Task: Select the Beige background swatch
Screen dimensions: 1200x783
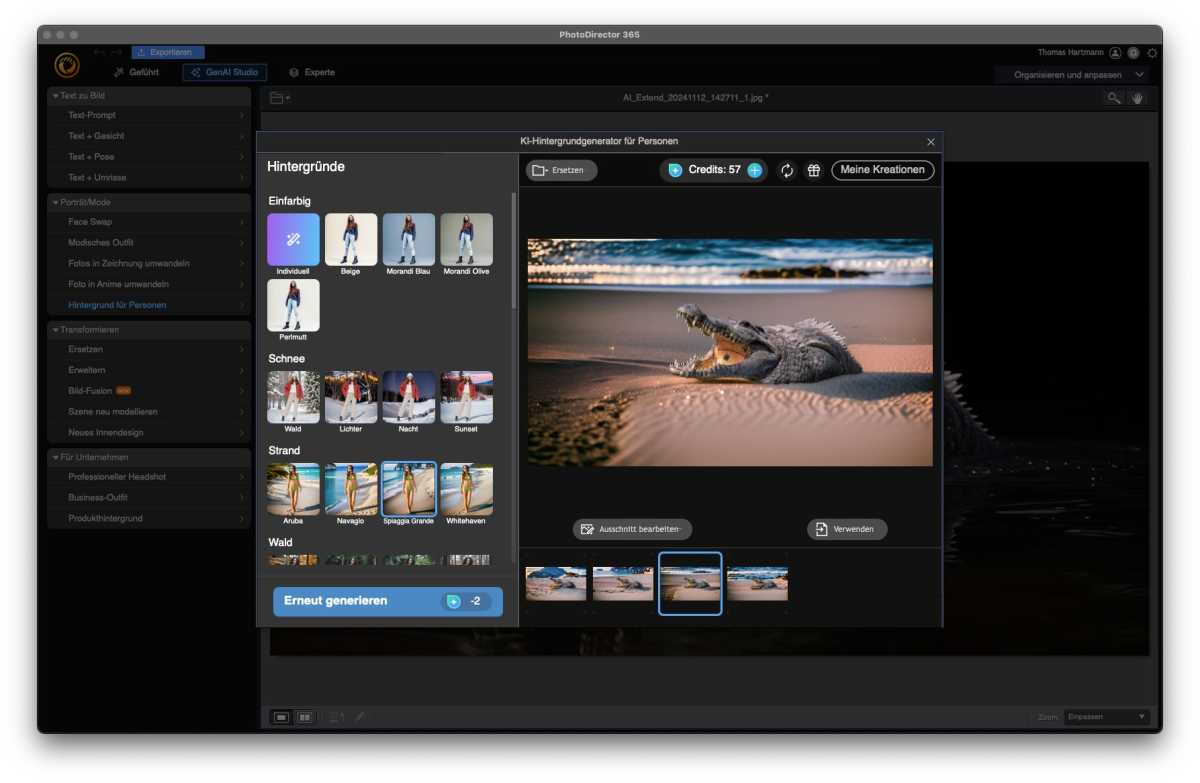Action: tap(351, 239)
